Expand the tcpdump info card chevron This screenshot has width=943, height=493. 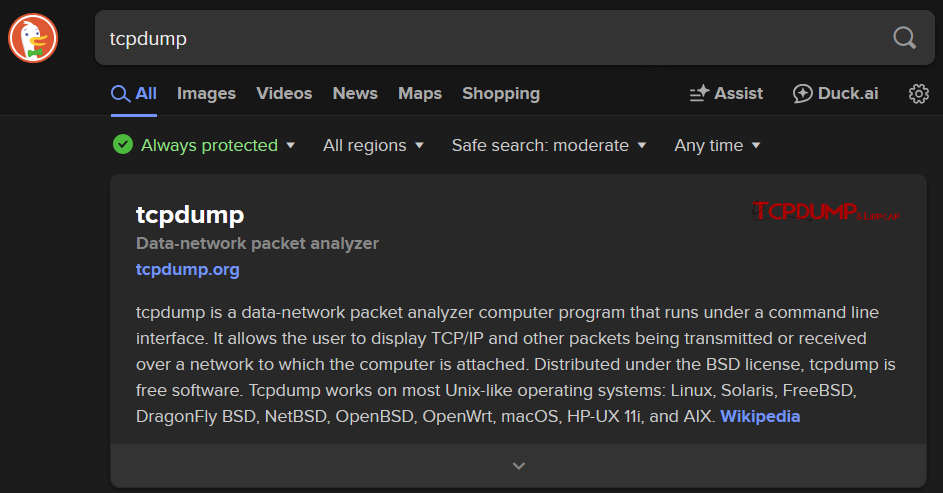point(518,466)
